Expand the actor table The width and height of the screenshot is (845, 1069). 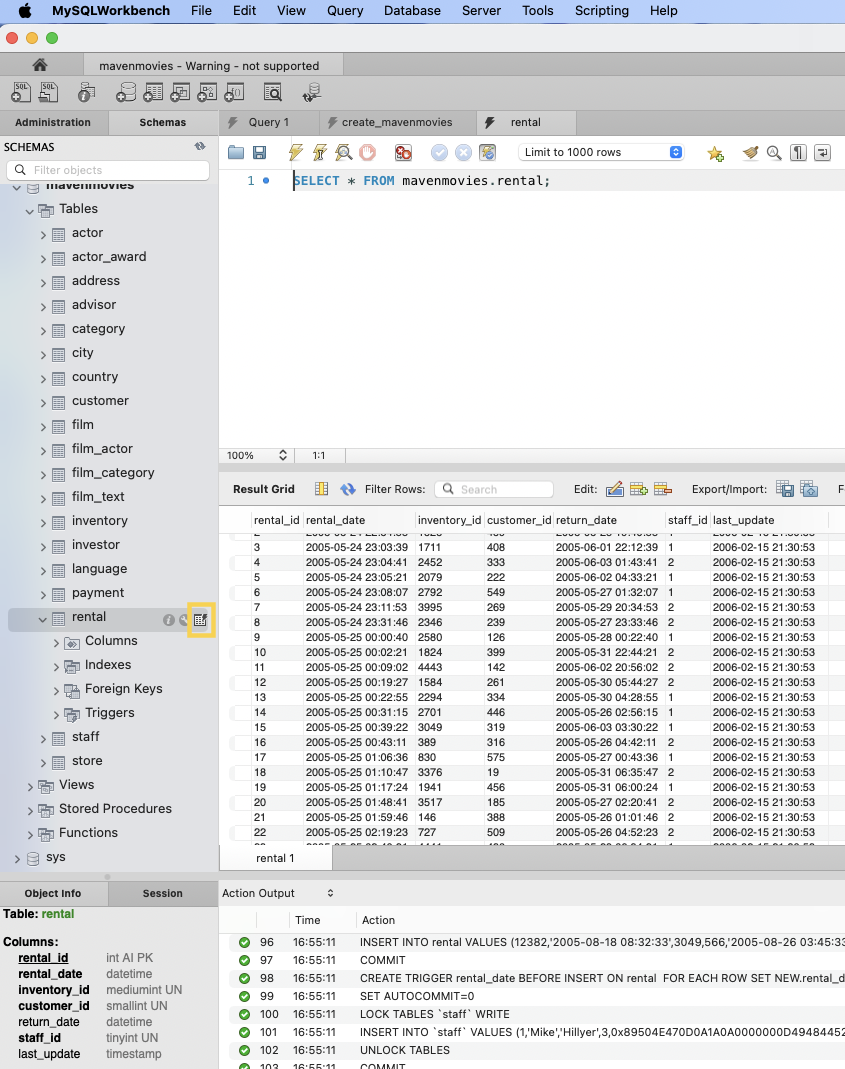point(43,235)
